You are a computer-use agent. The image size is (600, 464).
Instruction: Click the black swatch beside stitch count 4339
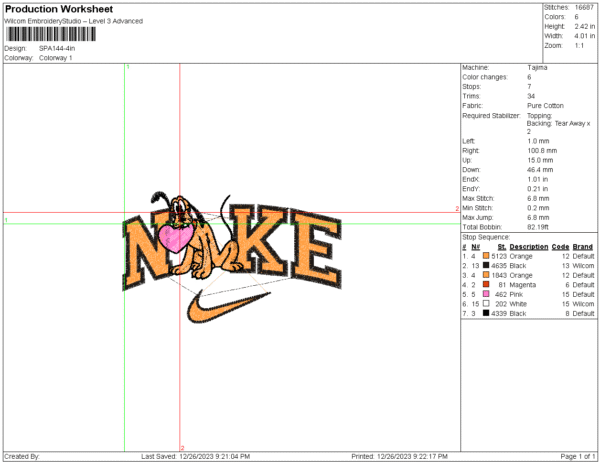tap(486, 313)
